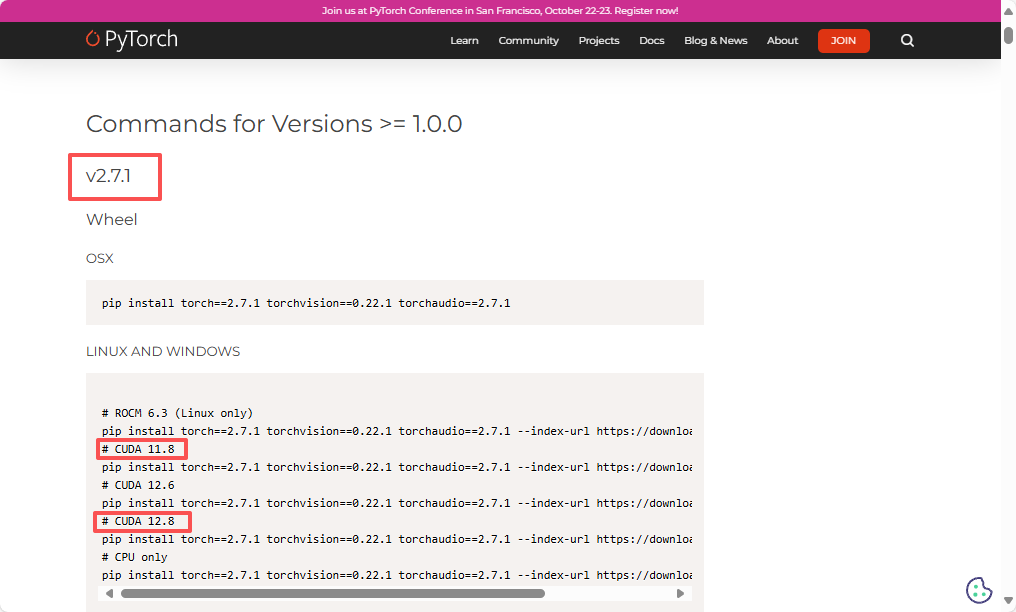Image resolution: width=1016 pixels, height=612 pixels.
Task: Click the JOIN icon button in the navbar
Action: (x=843, y=41)
